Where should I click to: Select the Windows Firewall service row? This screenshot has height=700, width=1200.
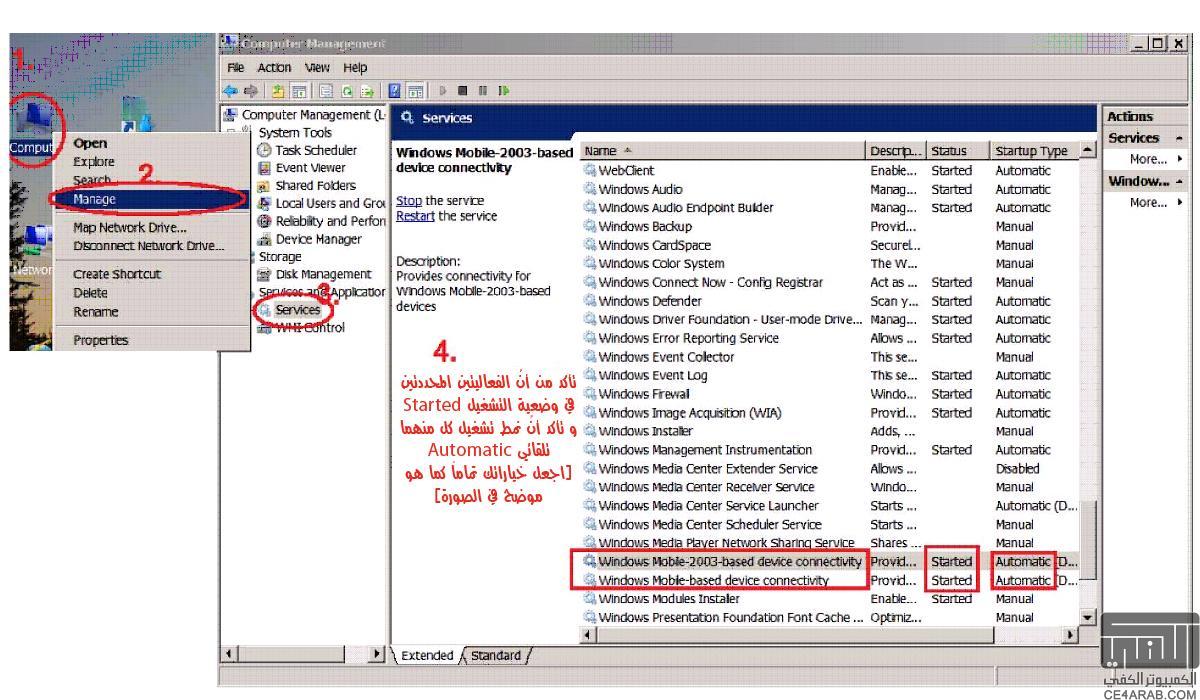(831, 394)
